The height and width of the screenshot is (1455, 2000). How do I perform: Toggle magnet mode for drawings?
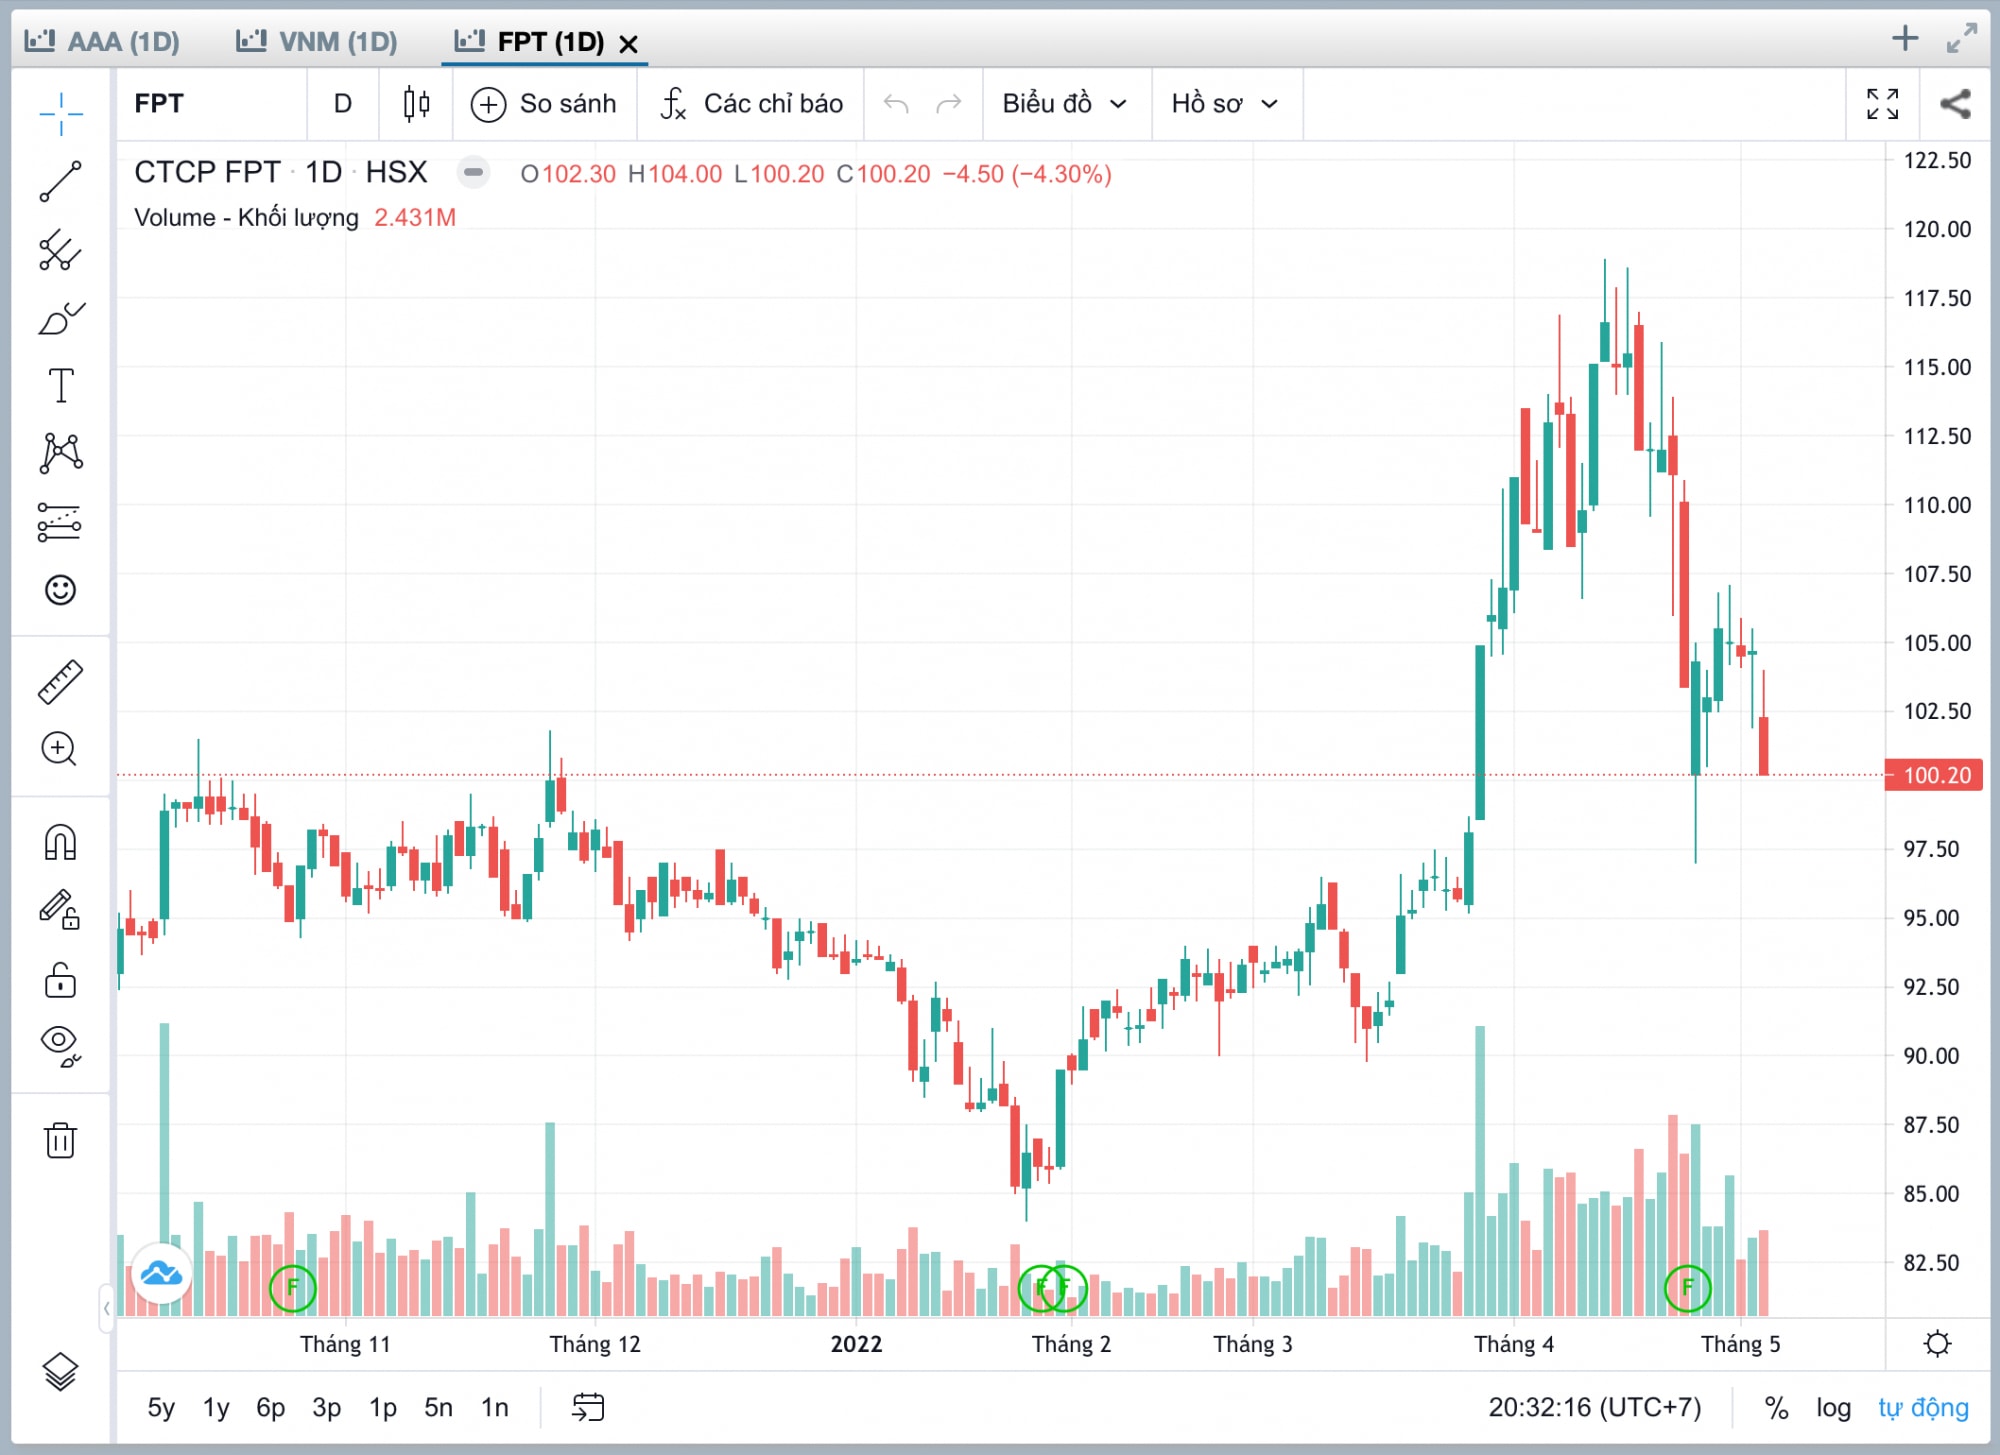pyautogui.click(x=61, y=842)
